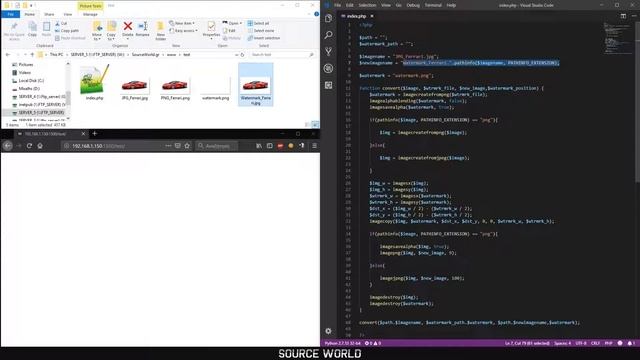Bookmark this page with the star
Viewport: 640px width, 360px height.
(187, 146)
